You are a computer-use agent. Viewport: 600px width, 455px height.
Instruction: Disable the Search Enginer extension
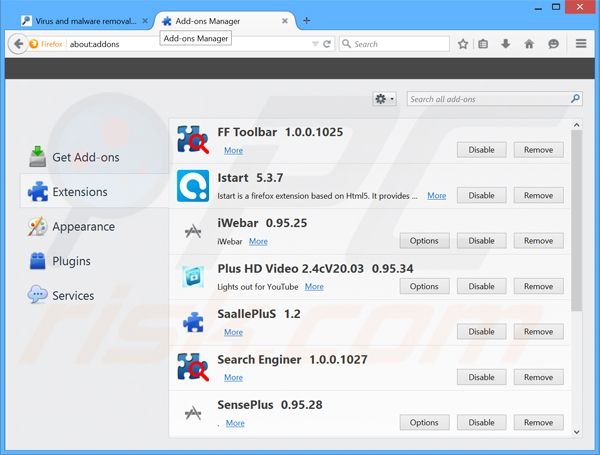coord(481,377)
